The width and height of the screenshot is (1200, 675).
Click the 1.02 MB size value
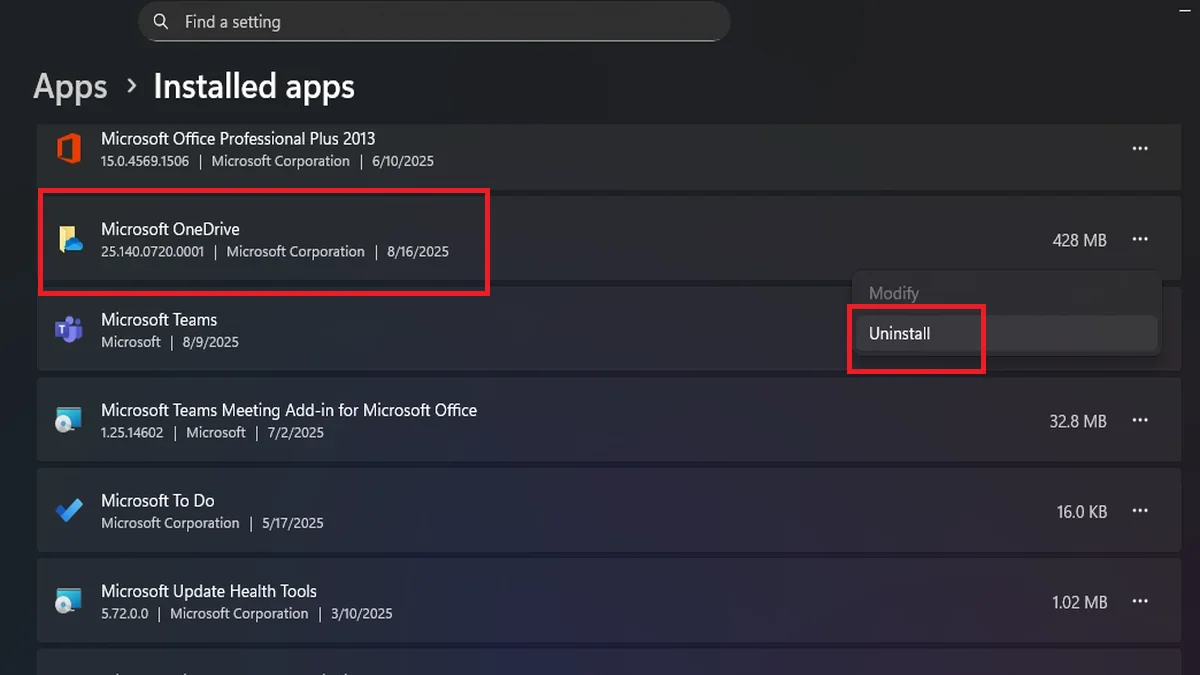(1079, 602)
